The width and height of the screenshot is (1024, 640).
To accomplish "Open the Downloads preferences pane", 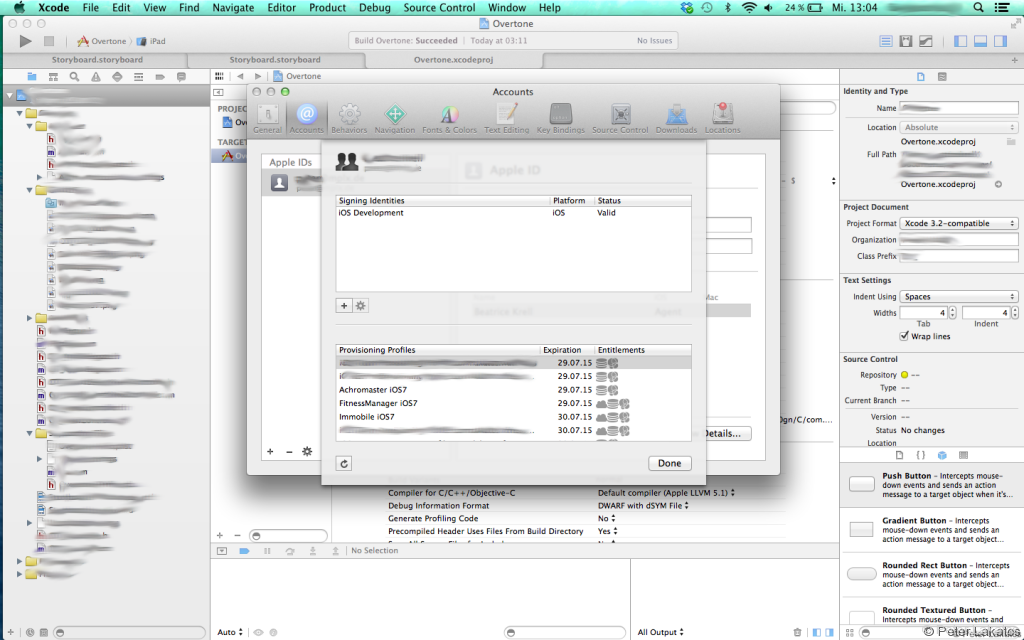I will click(677, 119).
